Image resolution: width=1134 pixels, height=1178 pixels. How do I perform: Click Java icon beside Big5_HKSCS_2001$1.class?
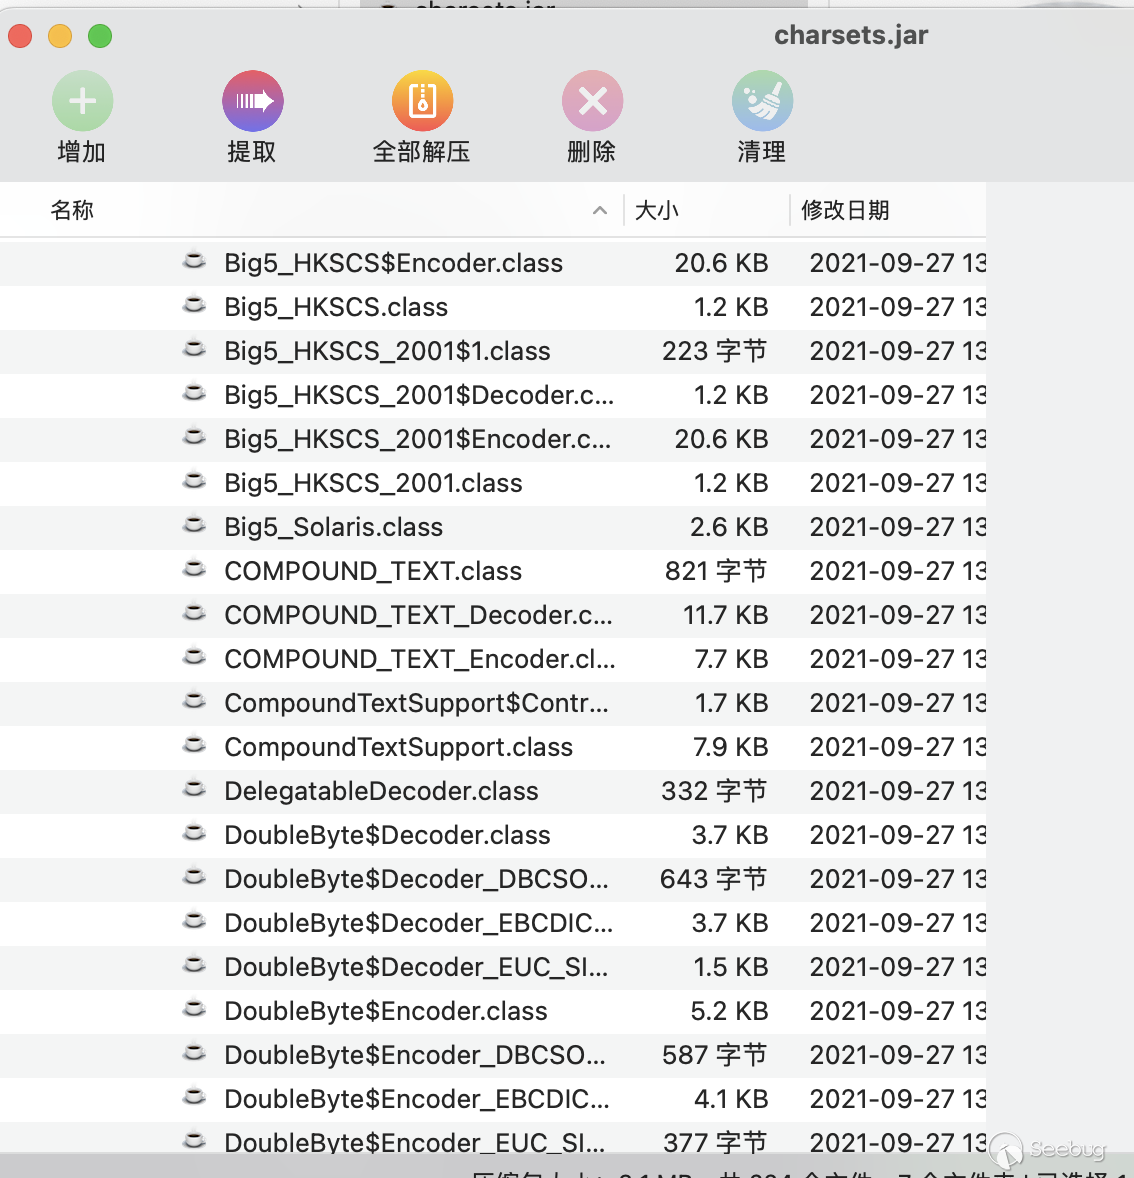tap(195, 349)
